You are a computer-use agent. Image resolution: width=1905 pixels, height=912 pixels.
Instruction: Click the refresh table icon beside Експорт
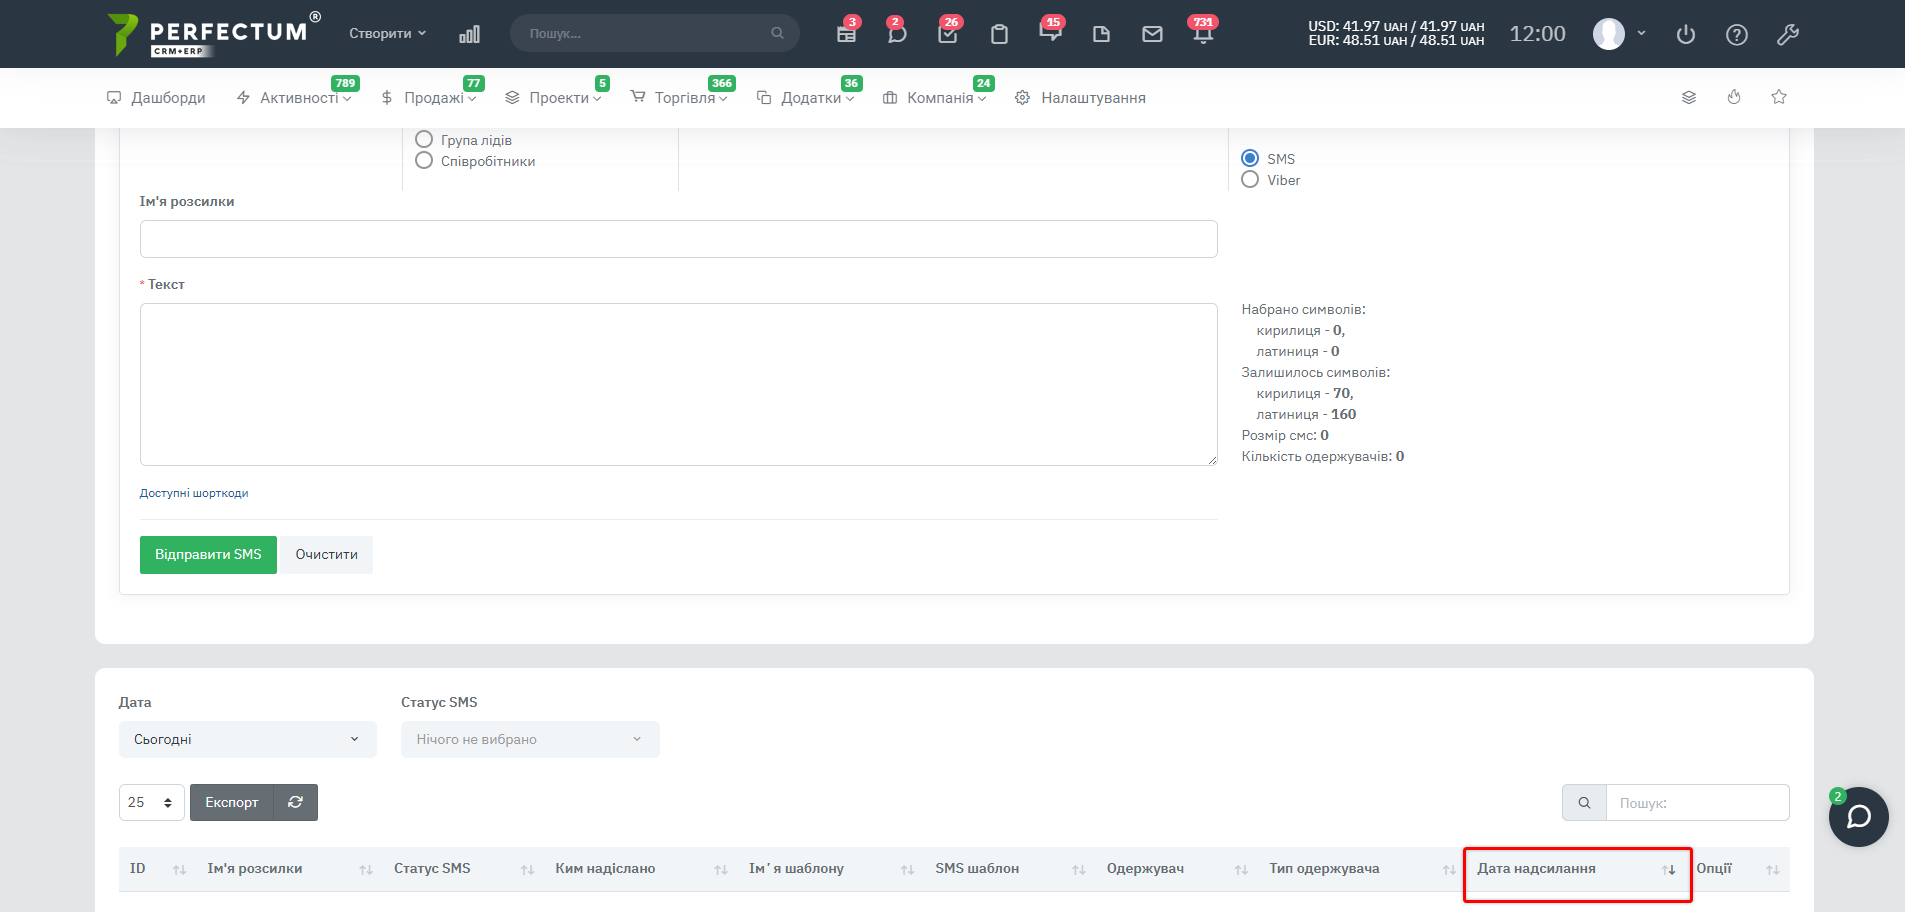295,802
